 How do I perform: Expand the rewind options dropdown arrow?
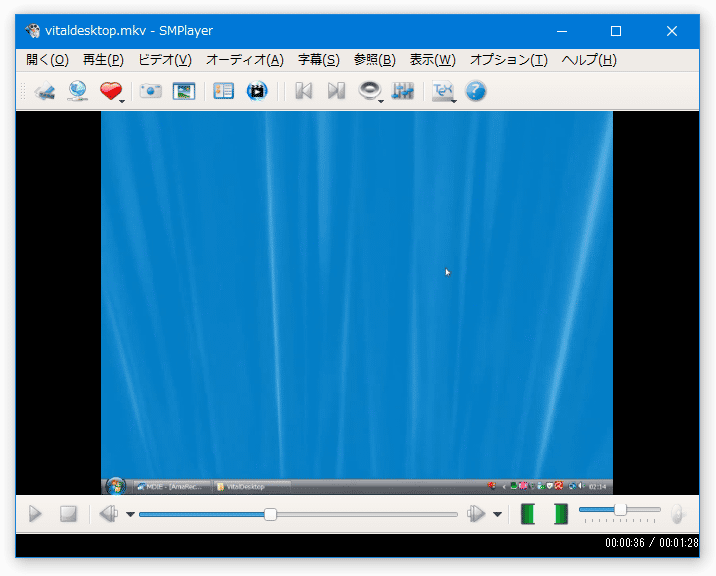click(130, 514)
